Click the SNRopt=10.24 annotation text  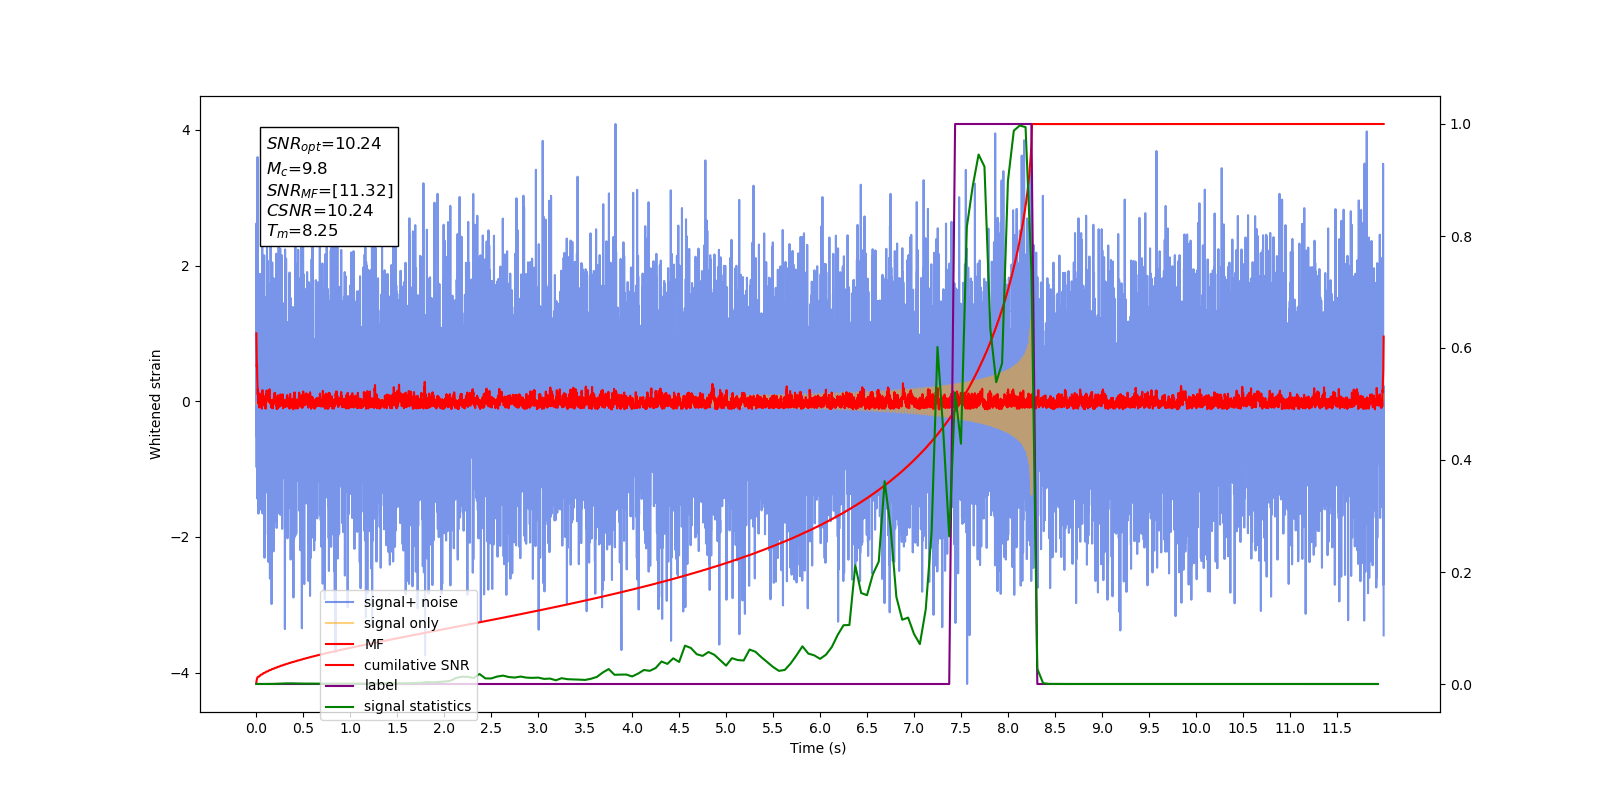324,144
